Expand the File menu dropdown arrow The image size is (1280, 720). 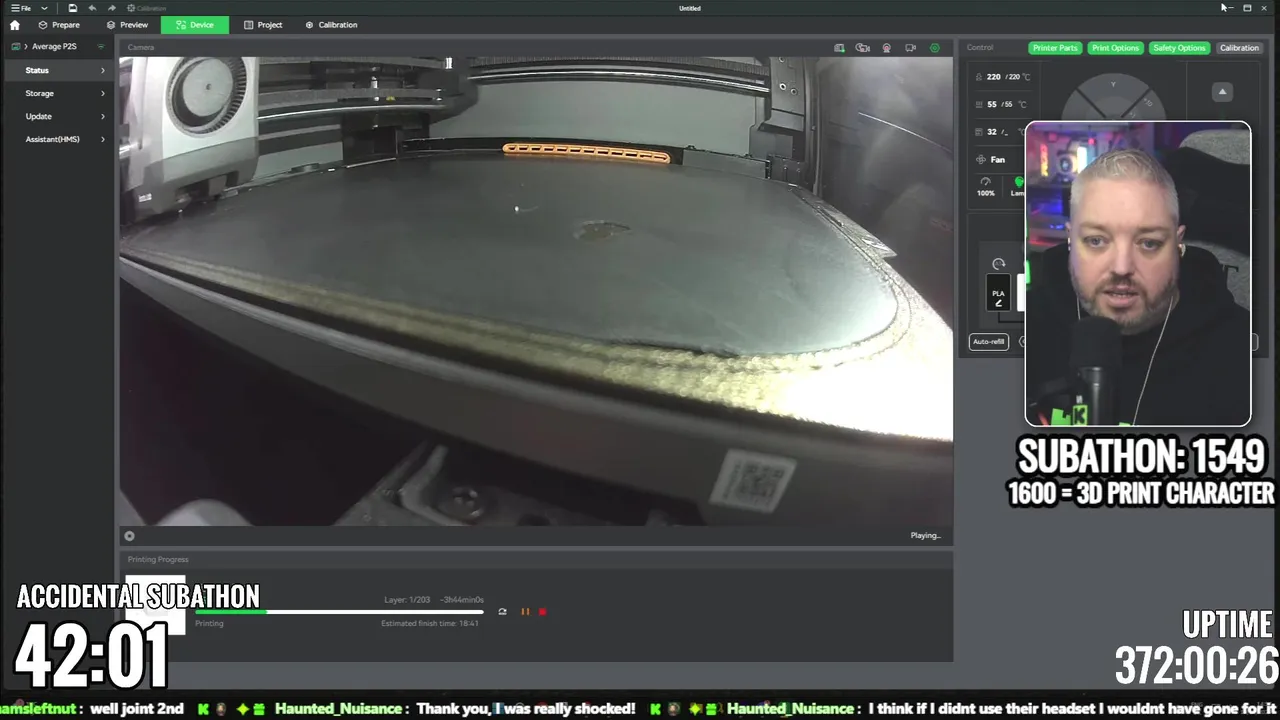(44, 8)
